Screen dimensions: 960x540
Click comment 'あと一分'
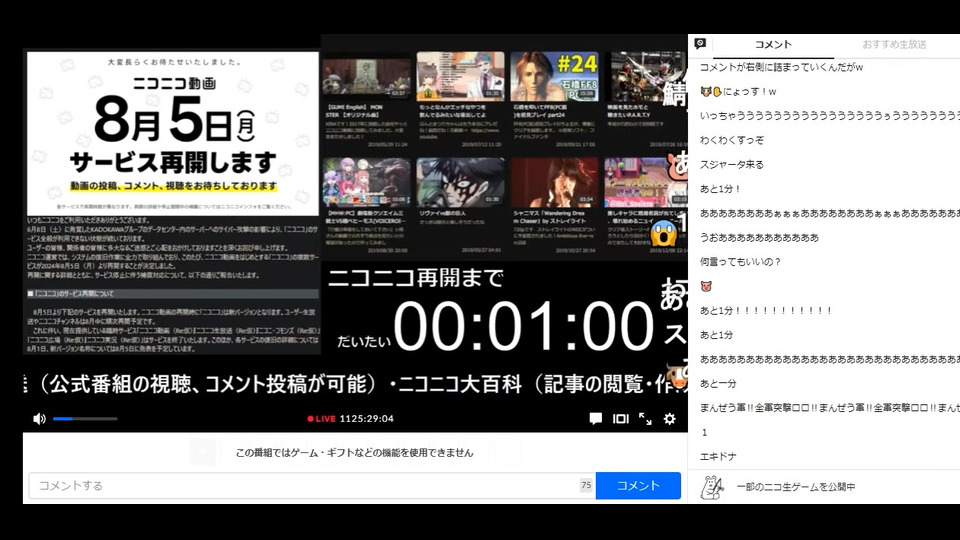pos(718,384)
